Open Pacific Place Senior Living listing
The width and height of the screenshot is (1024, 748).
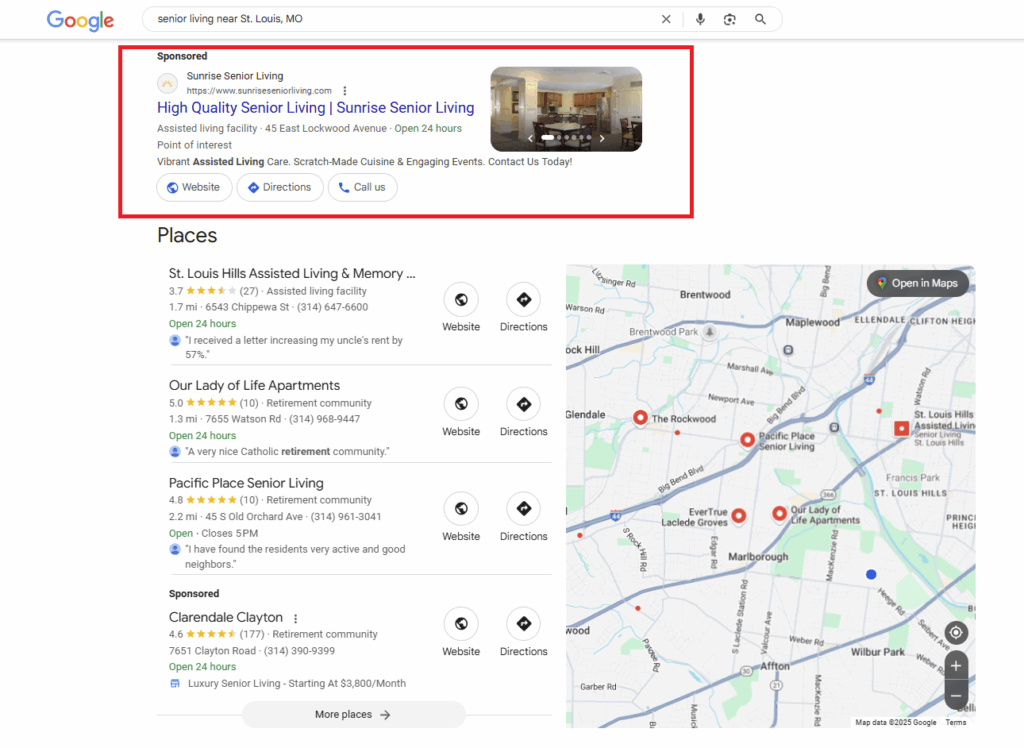[246, 483]
